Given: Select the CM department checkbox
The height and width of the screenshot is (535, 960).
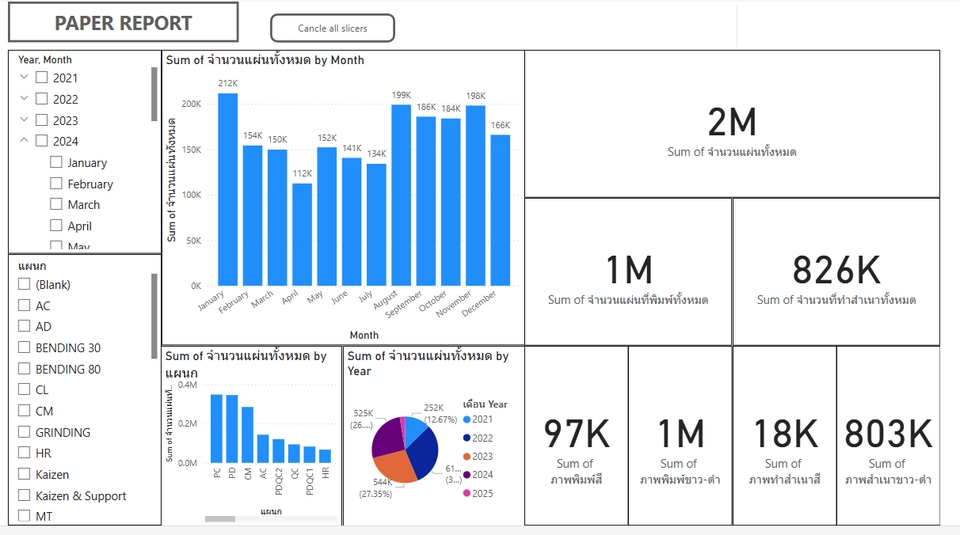Looking at the screenshot, I should pyautogui.click(x=24, y=410).
